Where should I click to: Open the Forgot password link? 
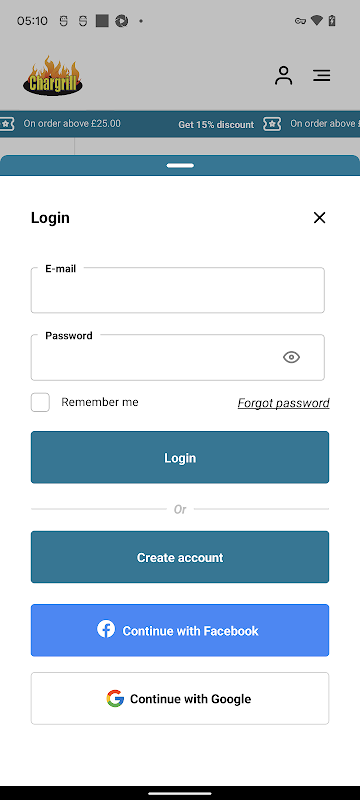(x=284, y=403)
